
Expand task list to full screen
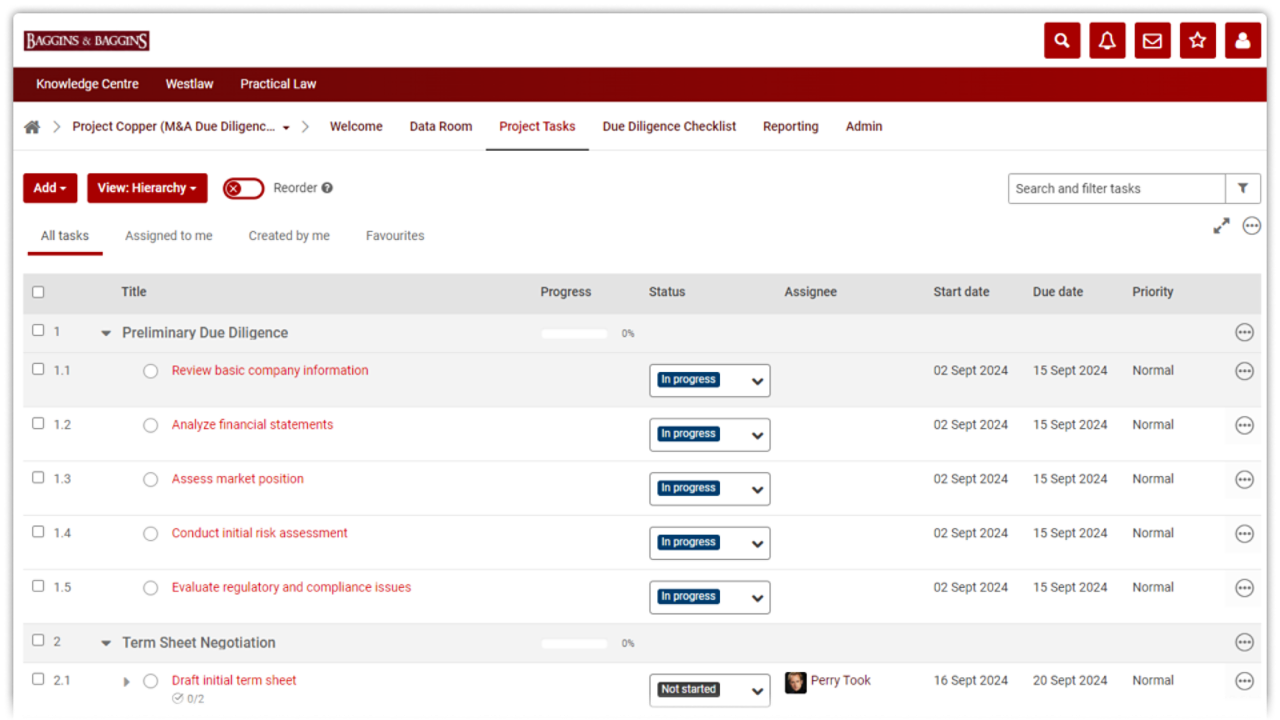1221,227
